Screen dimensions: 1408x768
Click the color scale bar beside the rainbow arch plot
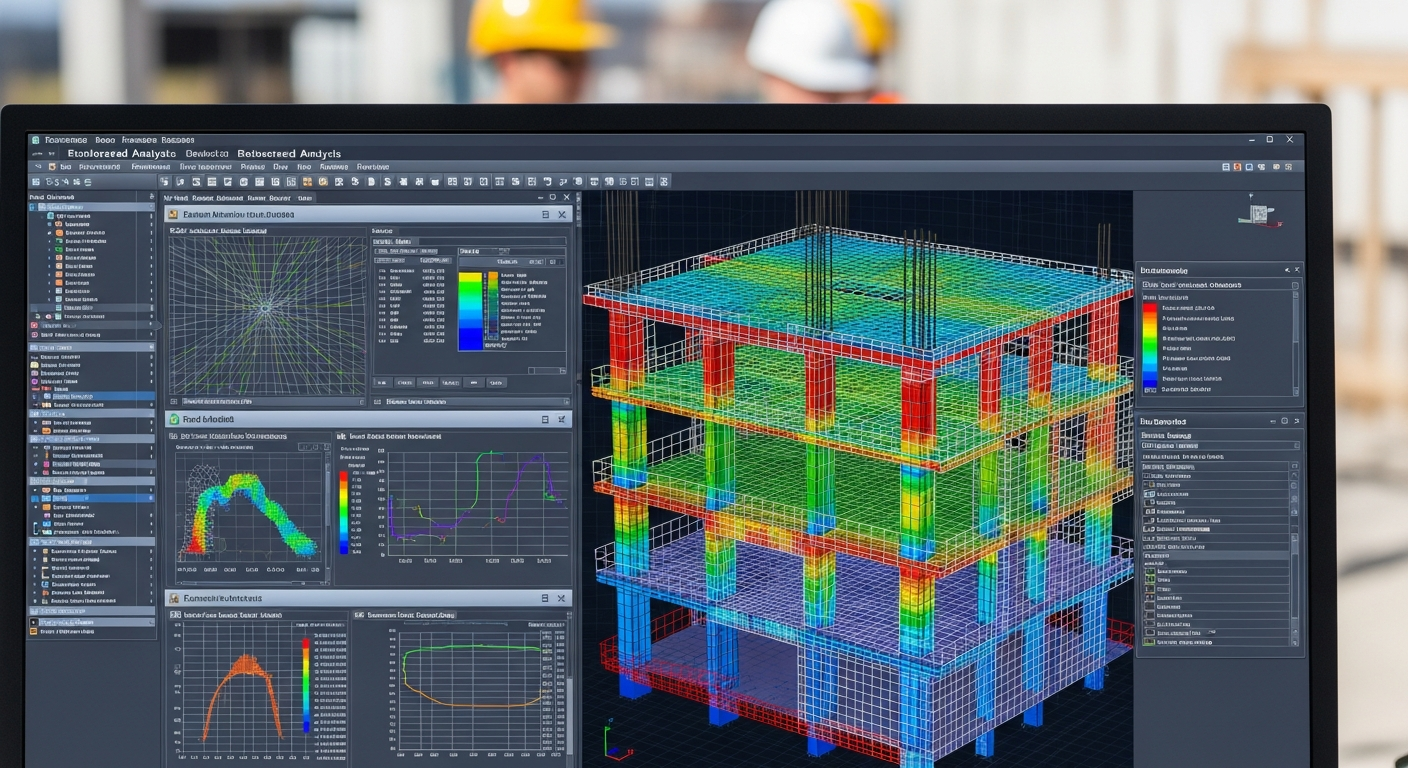tap(344, 511)
